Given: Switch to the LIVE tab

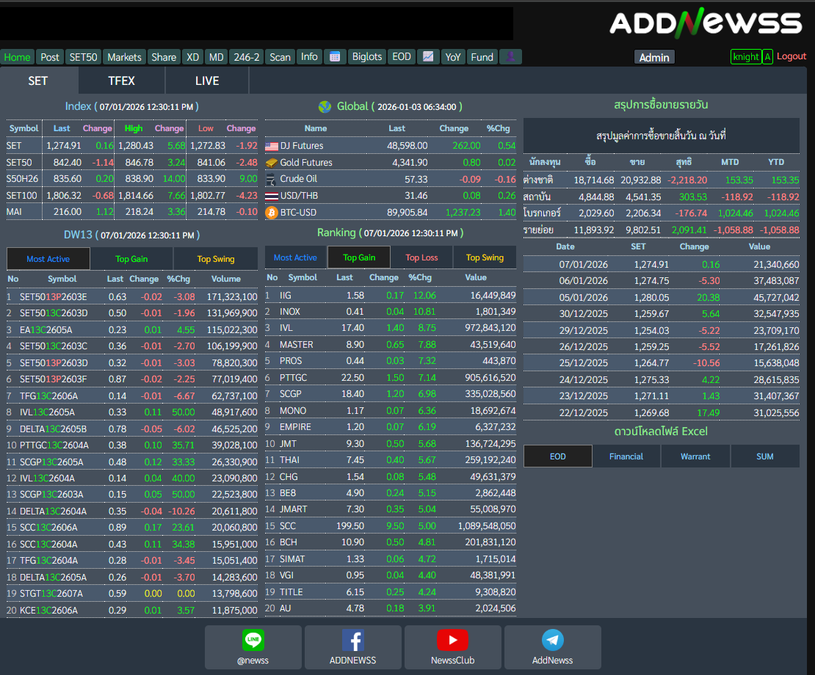Looking at the screenshot, I should [x=207, y=81].
